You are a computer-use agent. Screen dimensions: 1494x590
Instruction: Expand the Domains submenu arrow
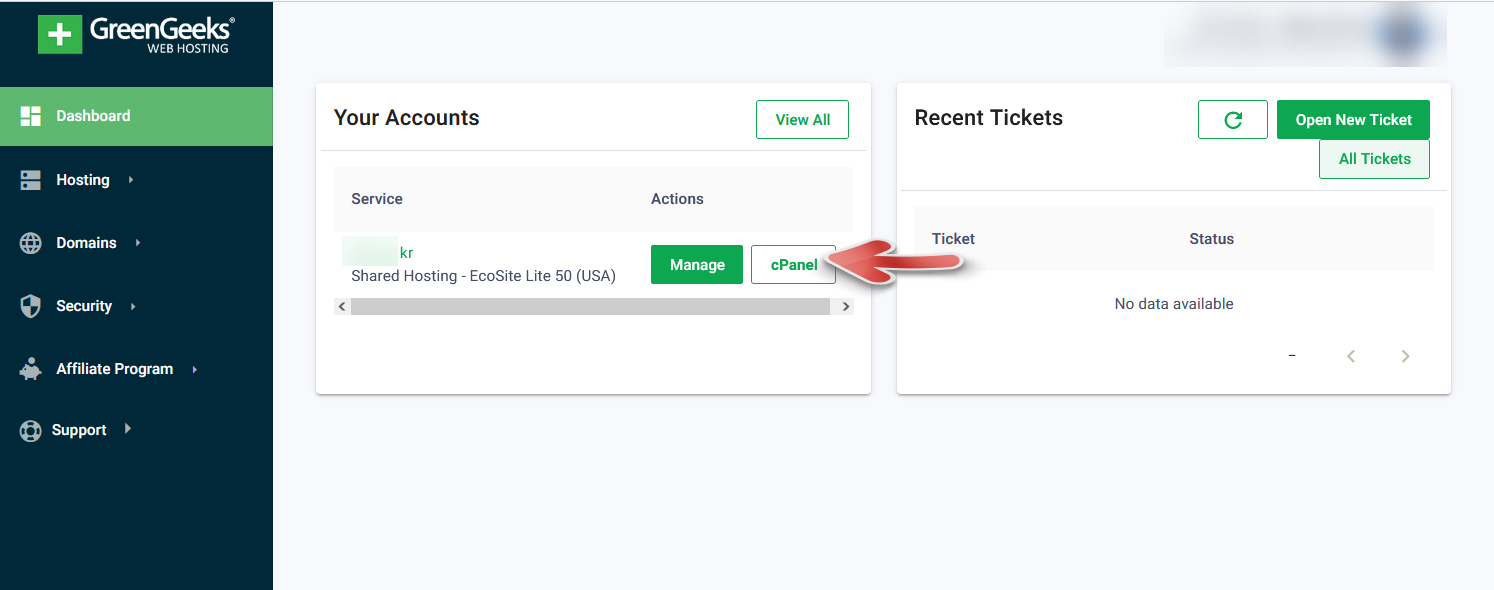(138, 243)
